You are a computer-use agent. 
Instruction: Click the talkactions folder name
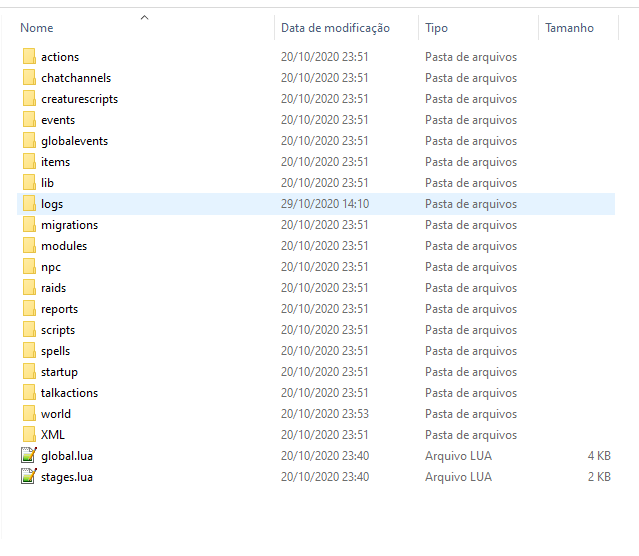[69, 393]
